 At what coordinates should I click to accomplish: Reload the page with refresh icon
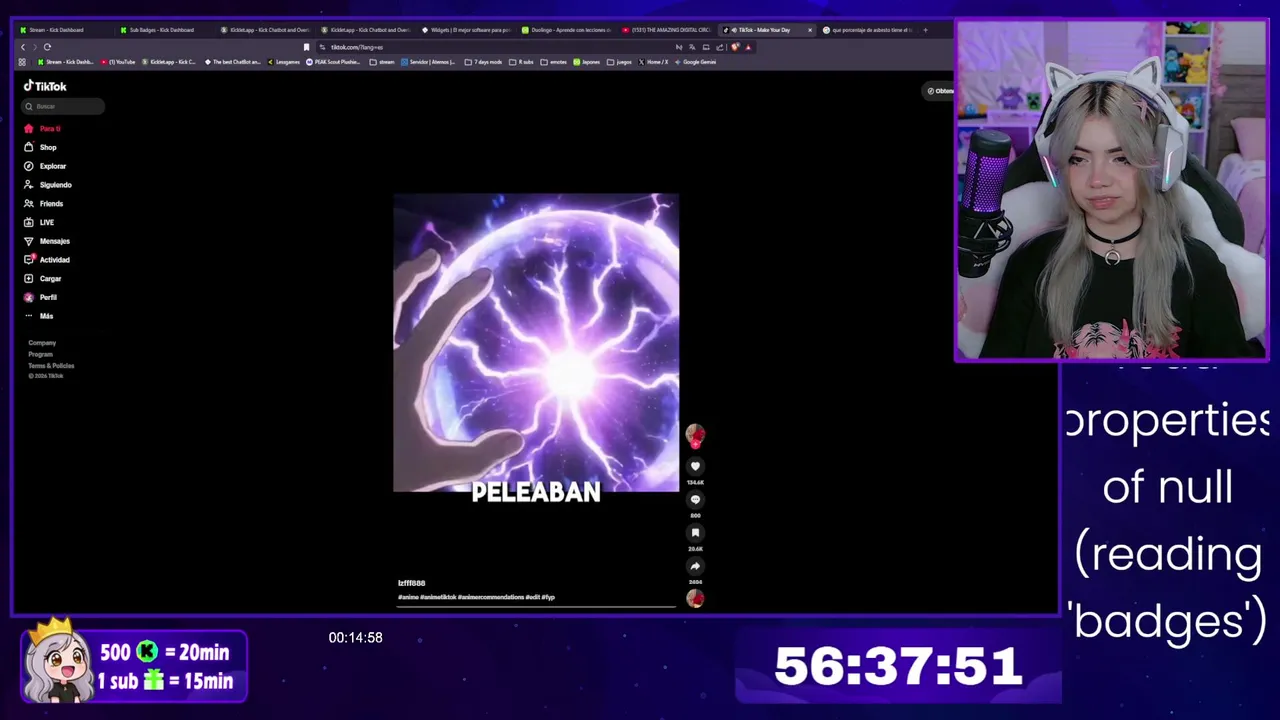(x=47, y=47)
